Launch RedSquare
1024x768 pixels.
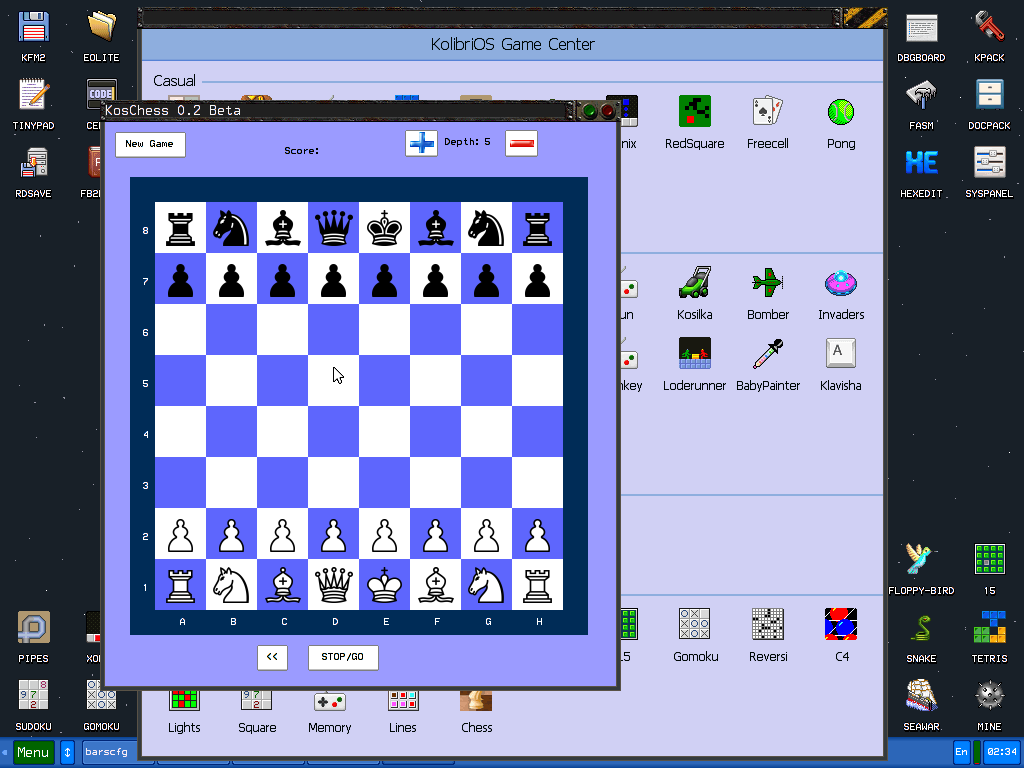coord(694,111)
